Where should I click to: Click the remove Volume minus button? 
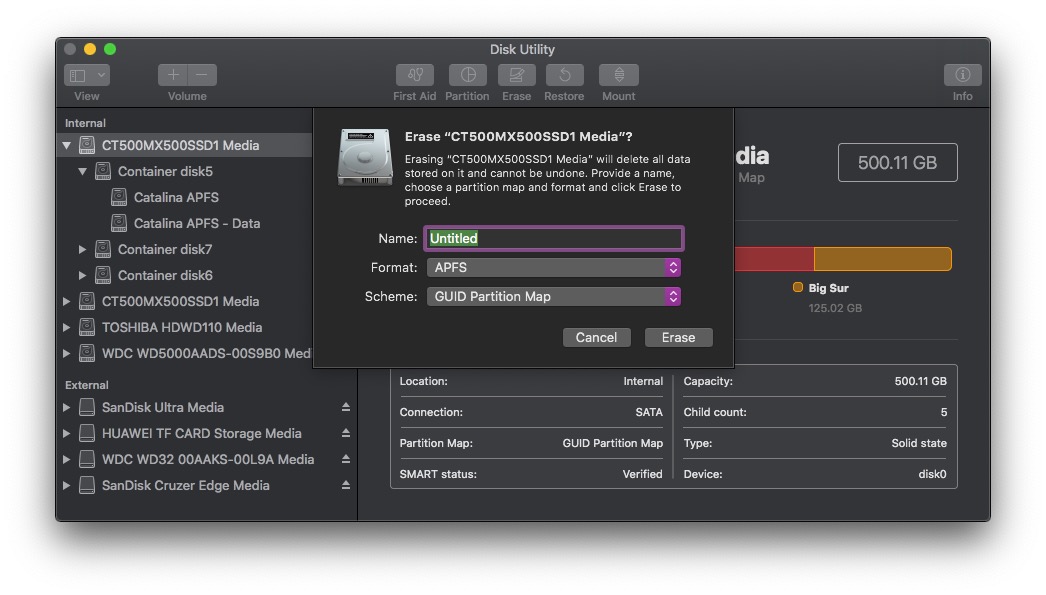click(202, 75)
